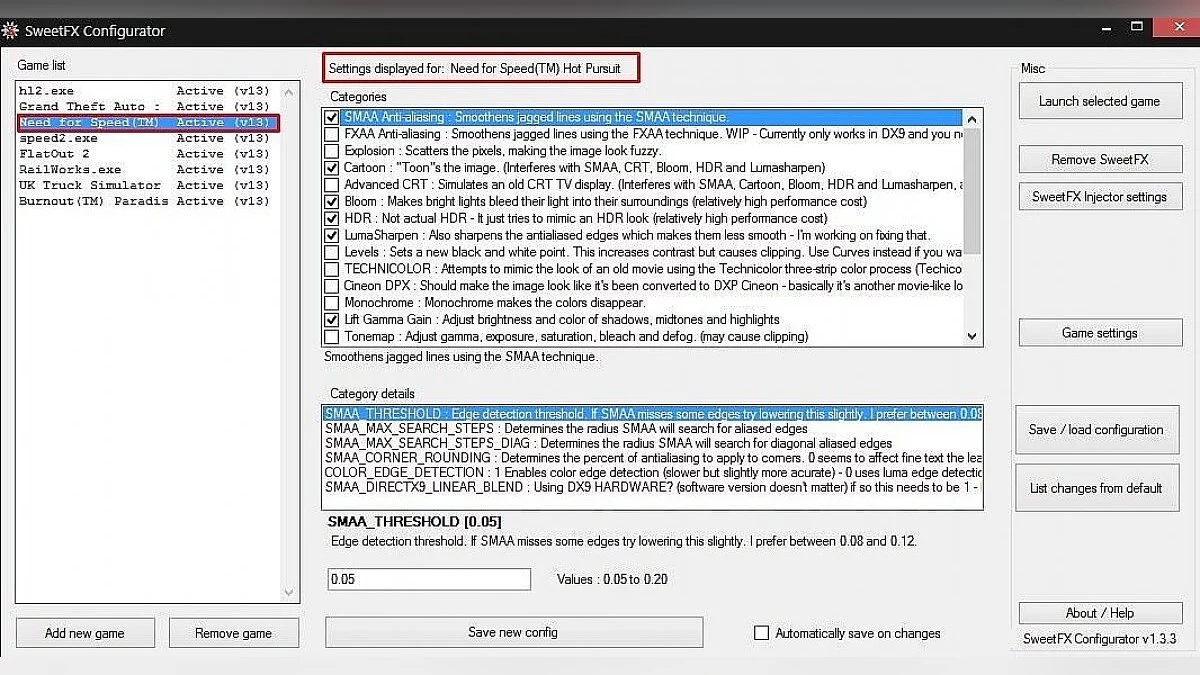Uncheck Lift Gamma Gain checkbox
1200x675 pixels.
(332, 319)
